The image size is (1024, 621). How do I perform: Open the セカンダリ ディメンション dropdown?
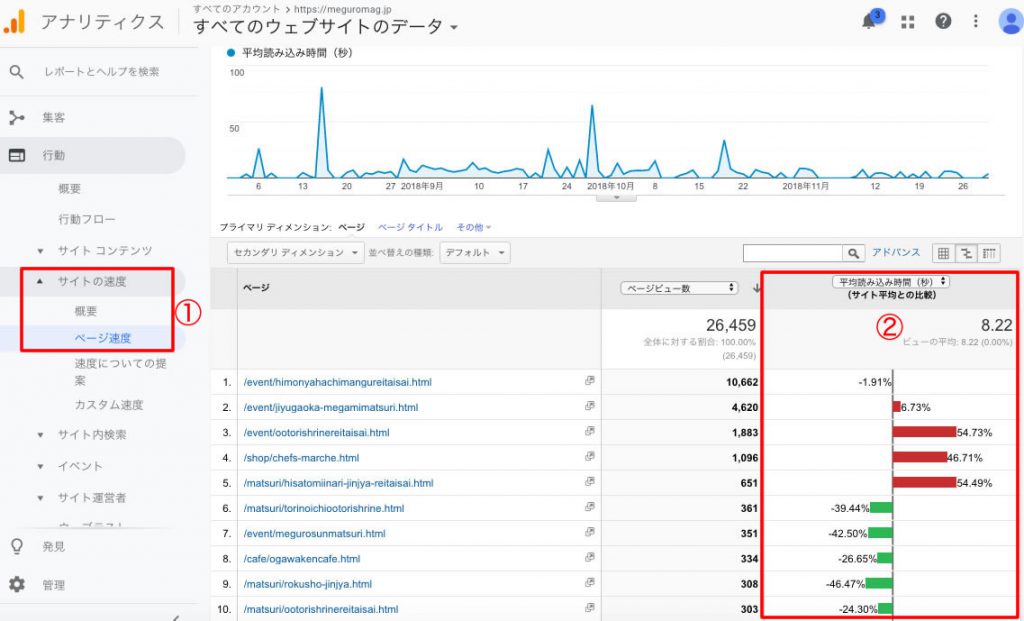coord(295,254)
